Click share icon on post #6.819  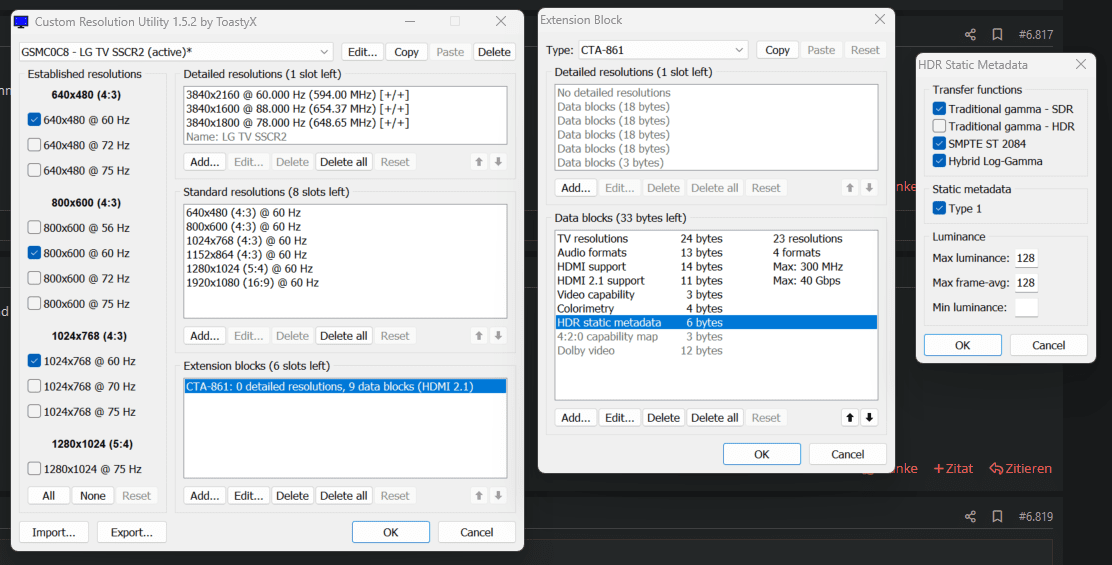click(970, 516)
